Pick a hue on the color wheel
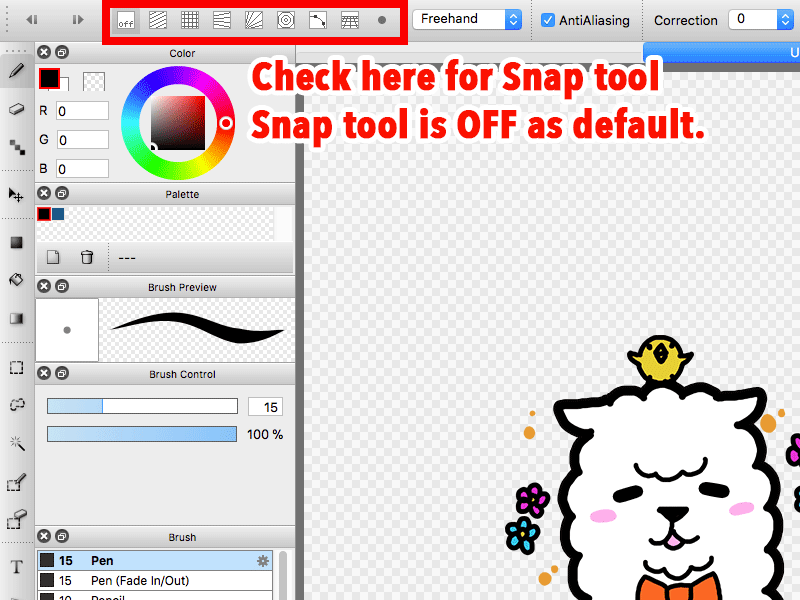This screenshot has width=800, height=600. pos(178,73)
